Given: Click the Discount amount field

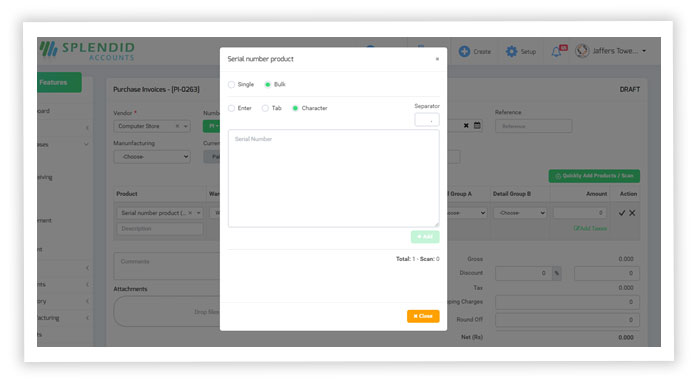Looking at the screenshot, I should [x=607, y=273].
